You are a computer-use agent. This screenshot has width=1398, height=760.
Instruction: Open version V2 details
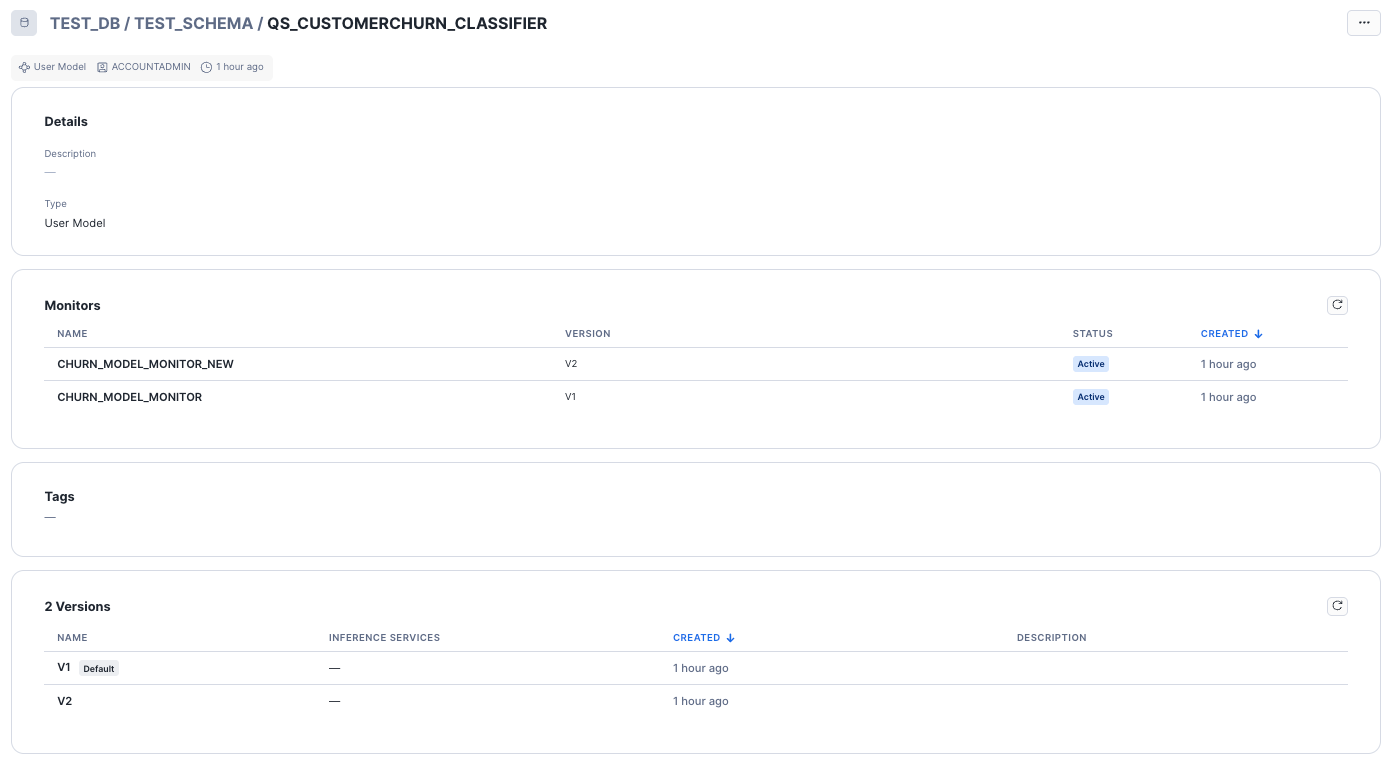pos(64,701)
